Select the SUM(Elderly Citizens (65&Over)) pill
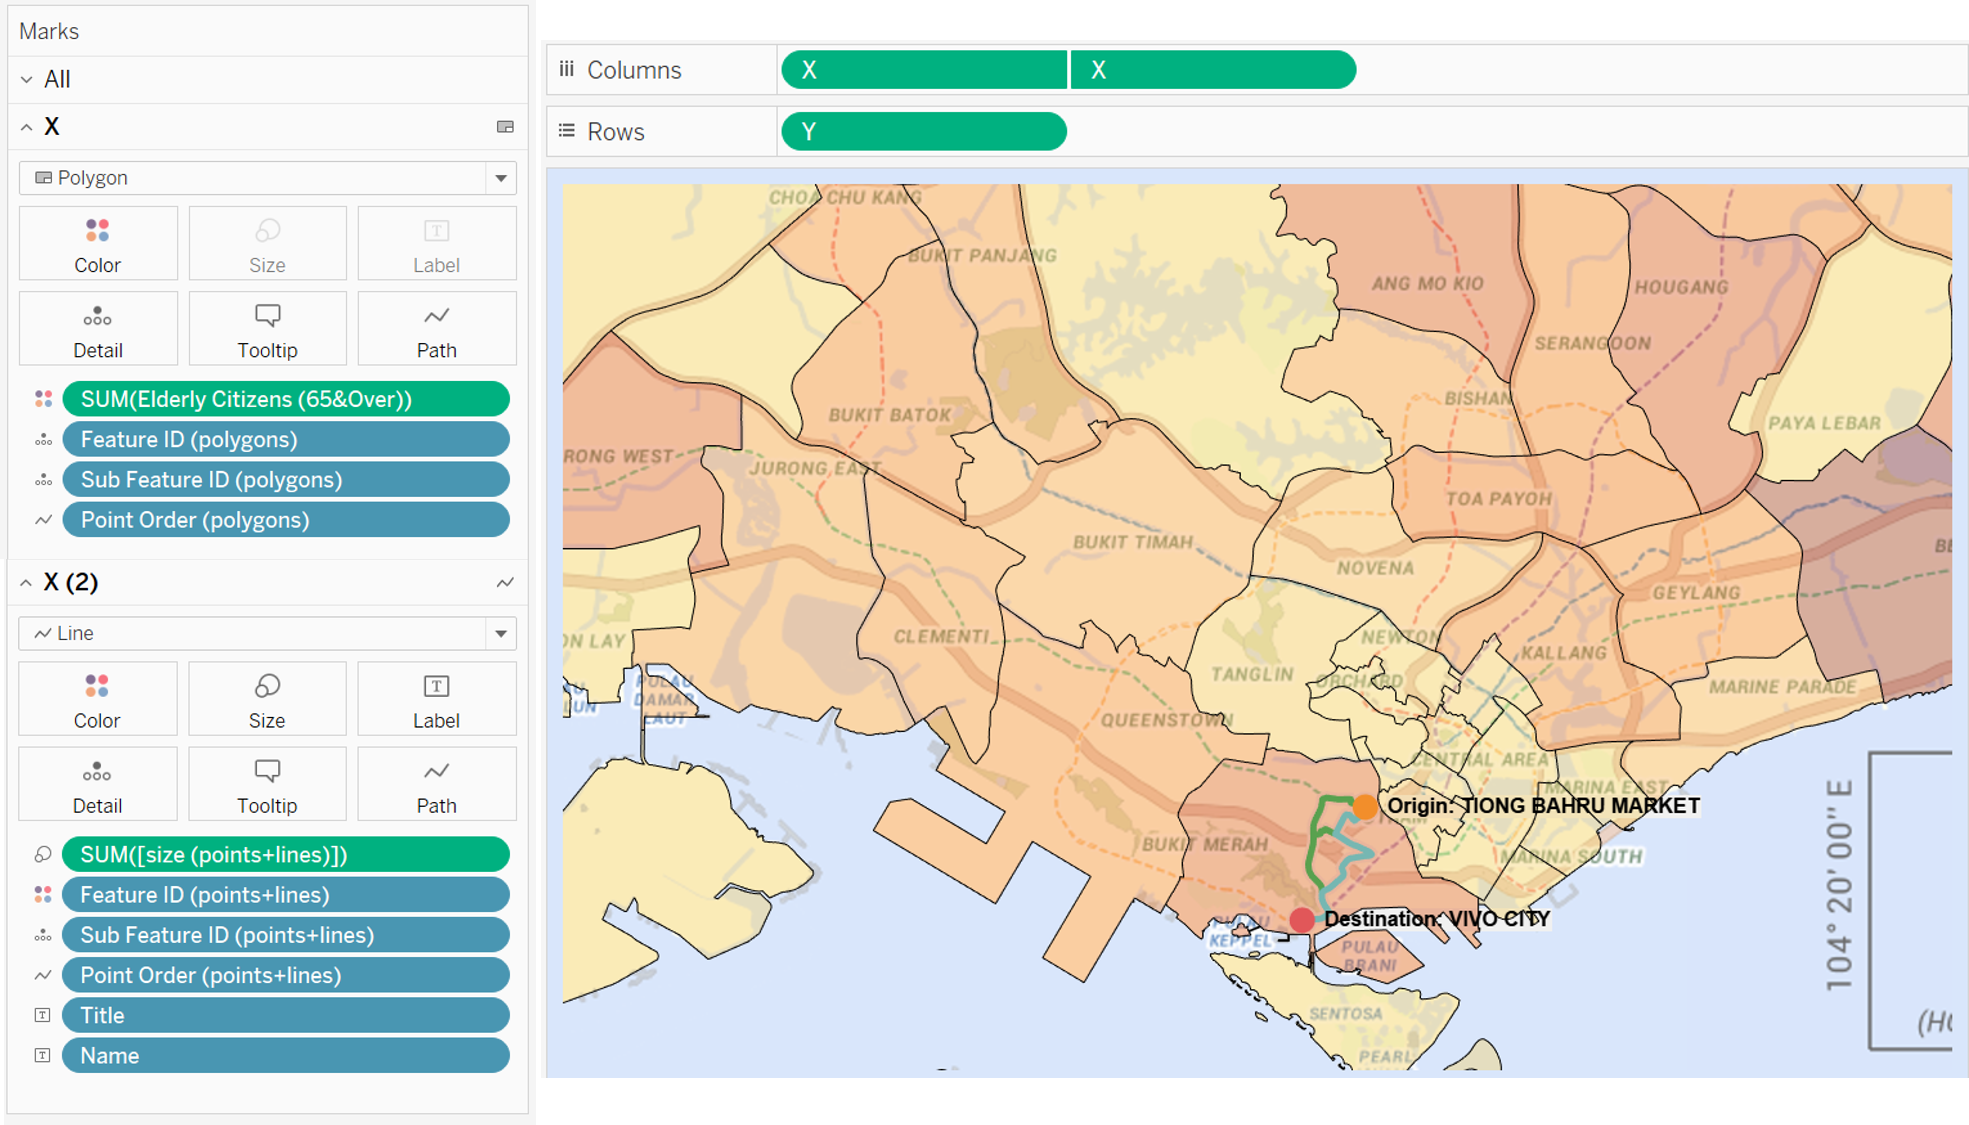The width and height of the screenshot is (1969, 1125). (285, 399)
